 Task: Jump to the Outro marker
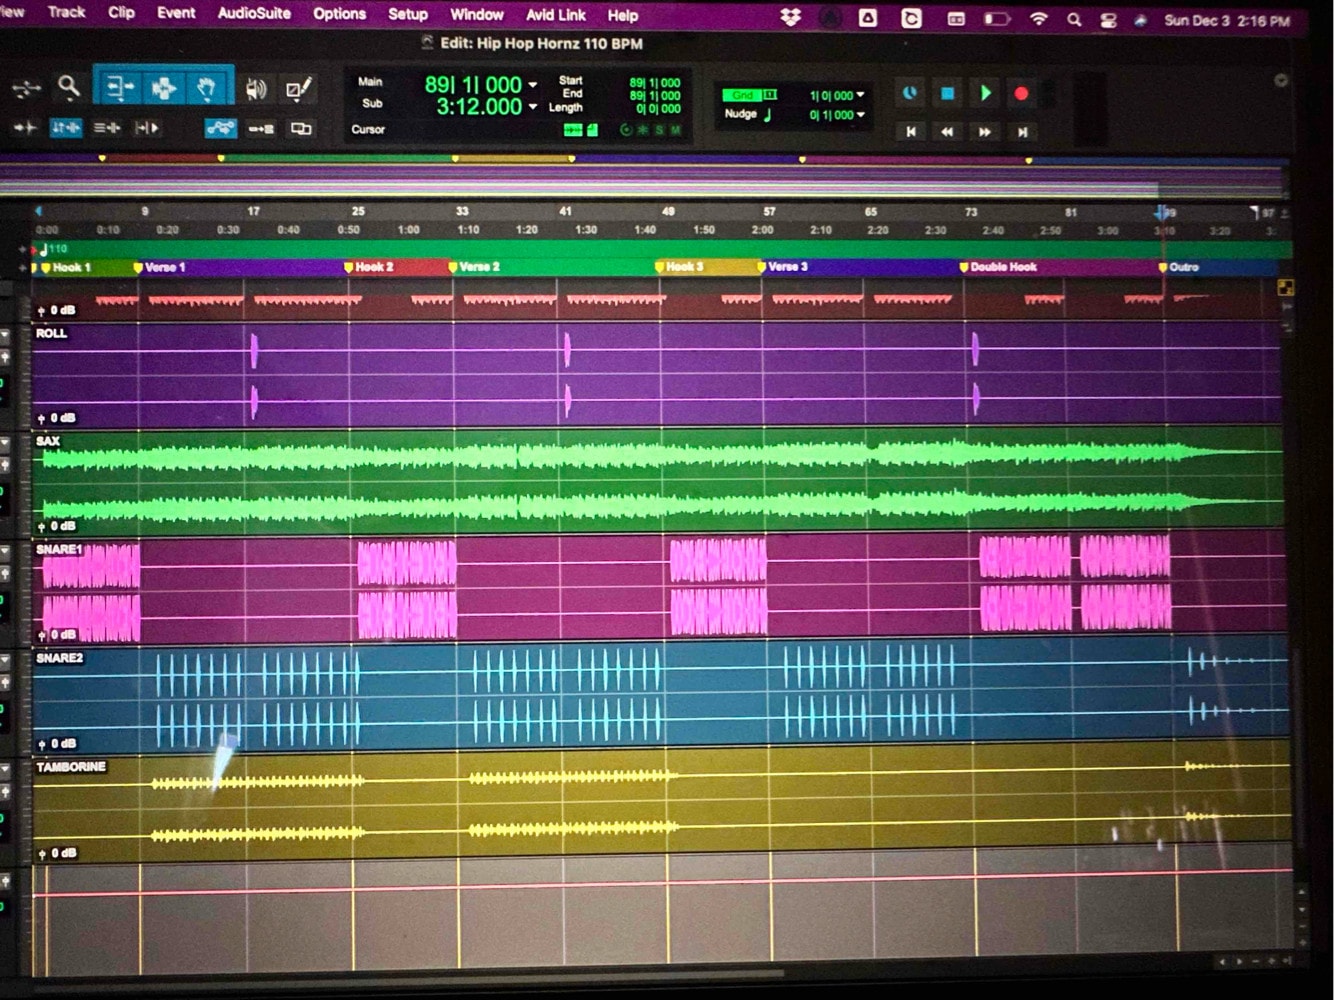[x=1178, y=267]
